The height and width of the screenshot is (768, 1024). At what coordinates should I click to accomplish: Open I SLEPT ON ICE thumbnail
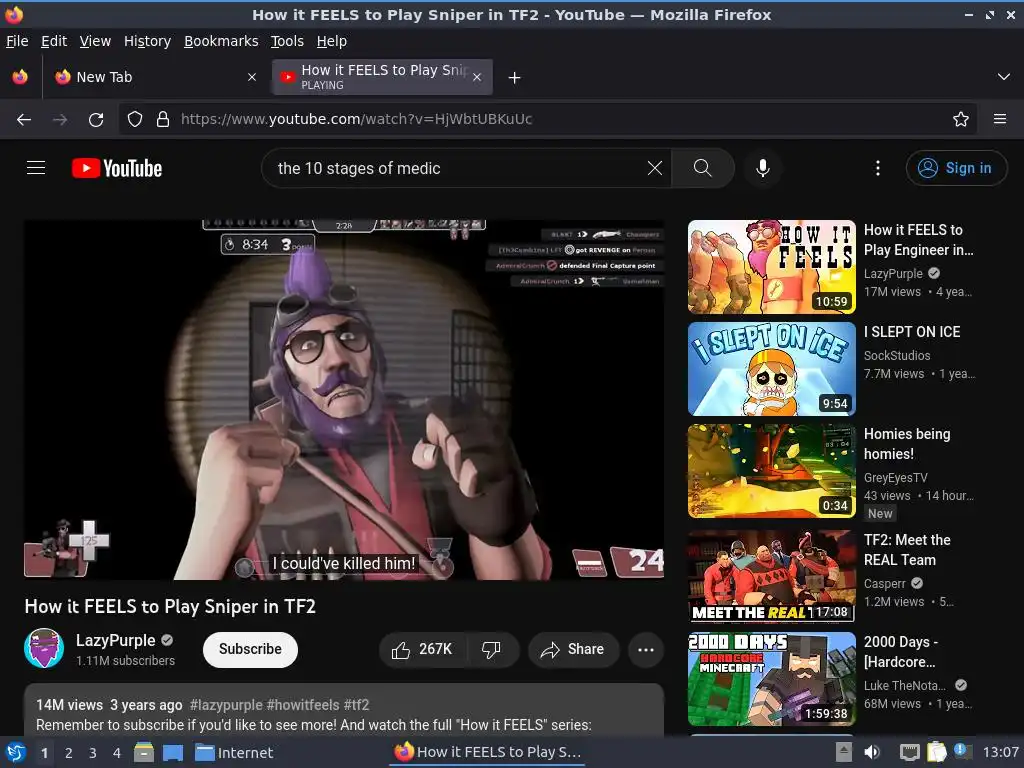point(771,369)
